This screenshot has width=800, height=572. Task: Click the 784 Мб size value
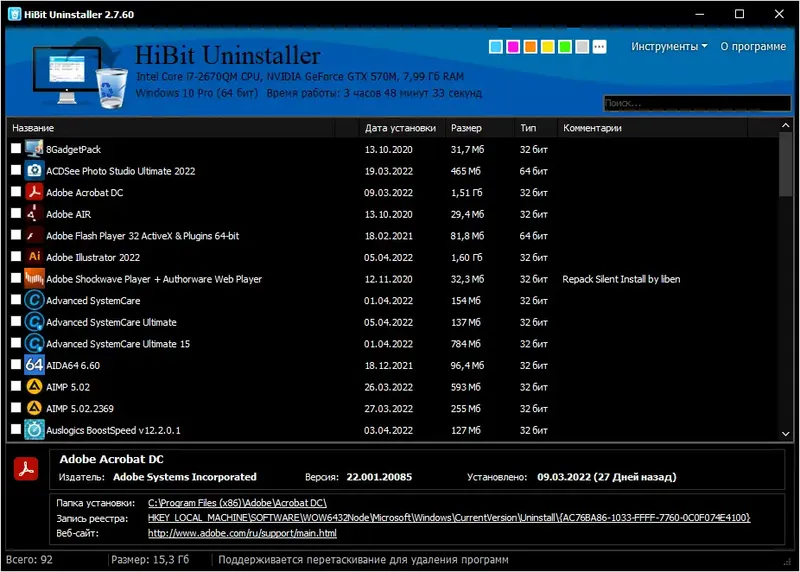click(x=465, y=344)
